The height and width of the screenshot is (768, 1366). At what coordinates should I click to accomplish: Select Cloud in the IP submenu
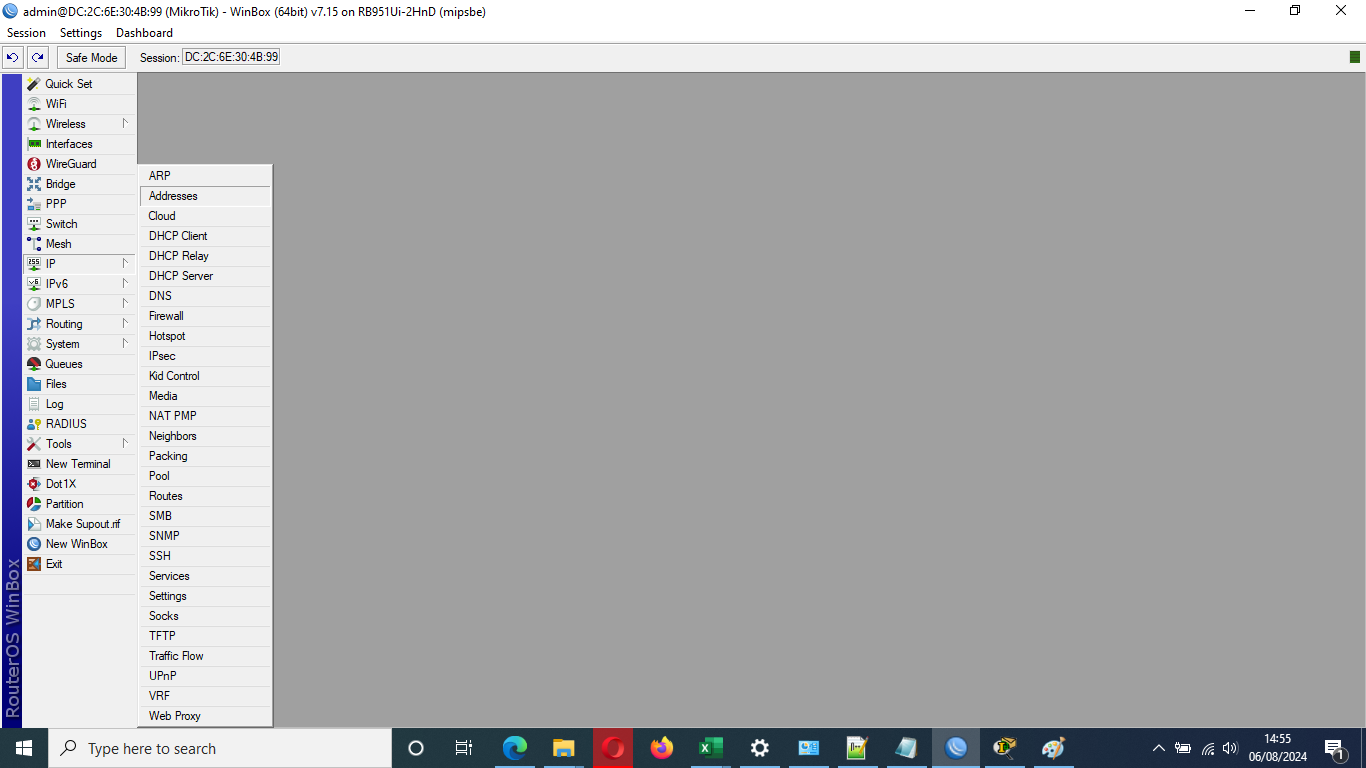205,216
